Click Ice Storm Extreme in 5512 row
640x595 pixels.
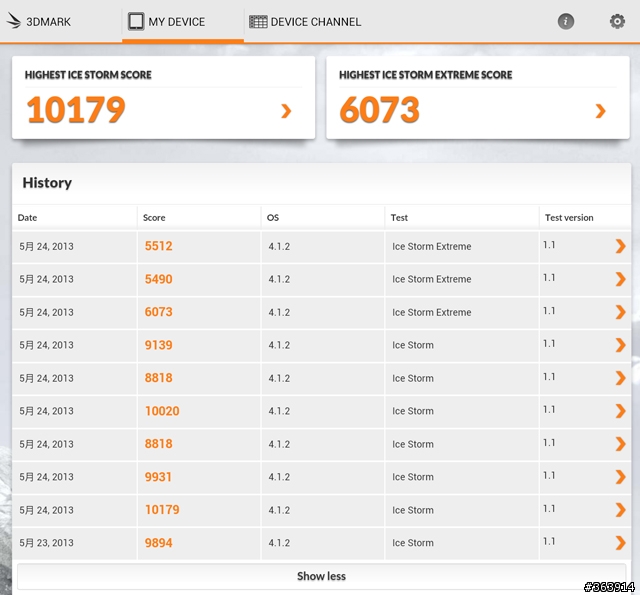431,246
